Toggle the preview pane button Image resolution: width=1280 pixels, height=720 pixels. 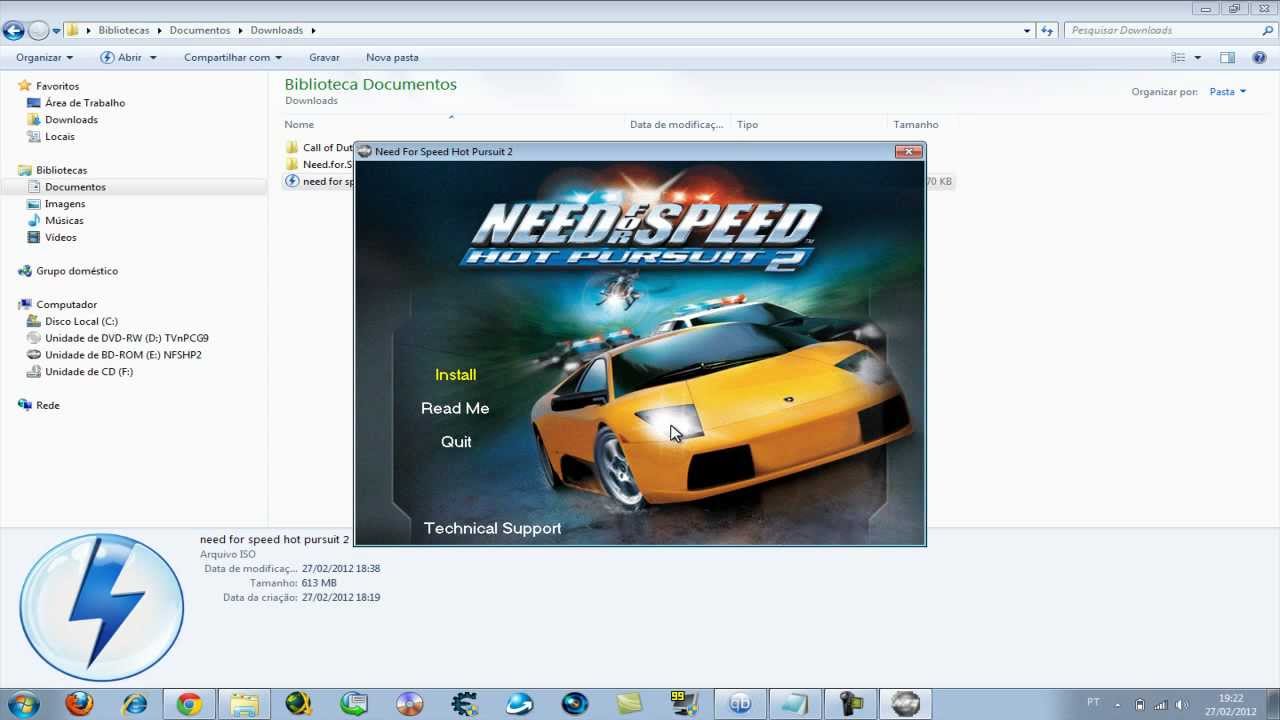click(1228, 58)
